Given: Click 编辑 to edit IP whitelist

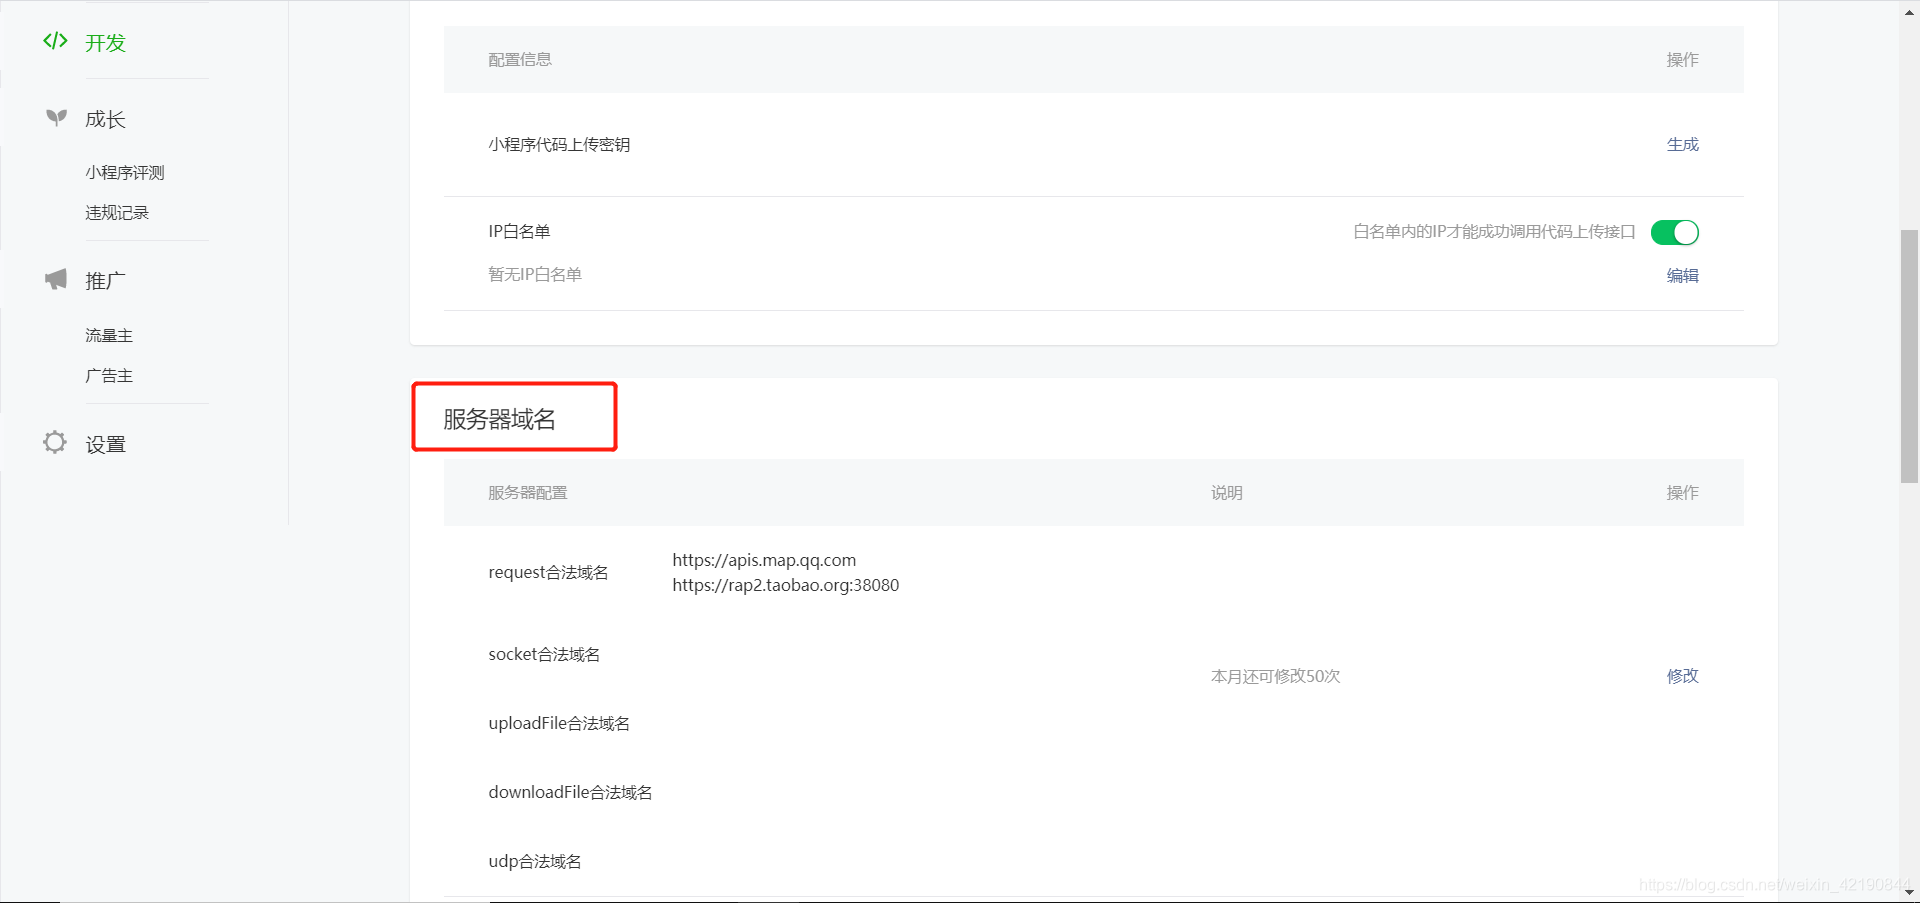Looking at the screenshot, I should pyautogui.click(x=1683, y=275).
